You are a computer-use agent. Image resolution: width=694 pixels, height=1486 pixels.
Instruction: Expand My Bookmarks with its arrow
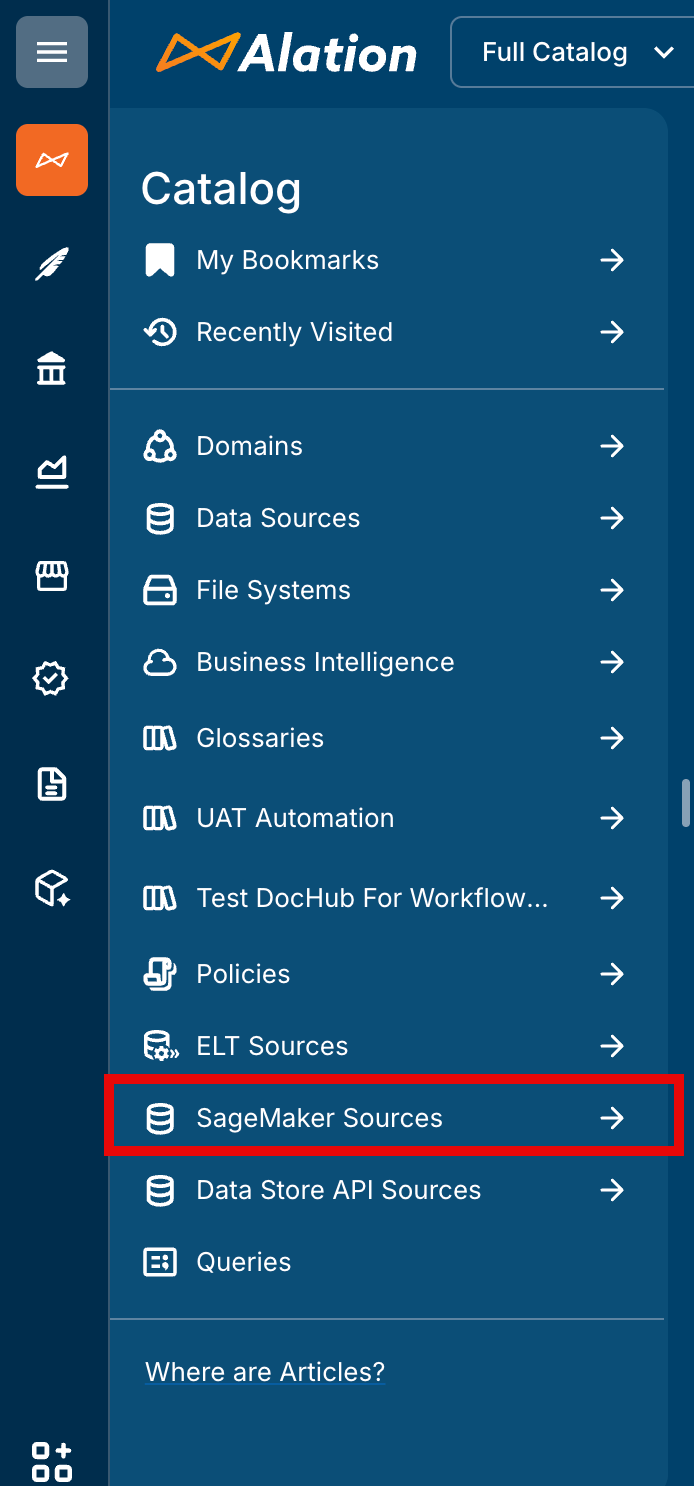click(611, 261)
